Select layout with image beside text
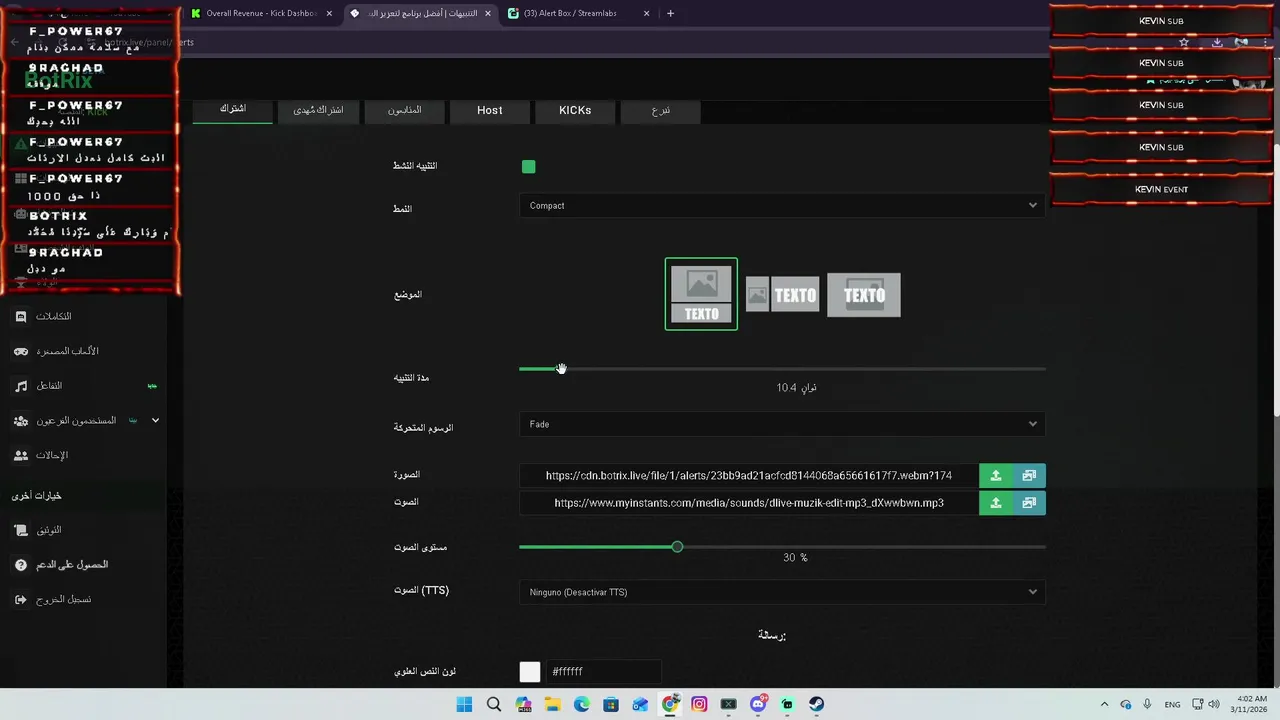Screen dimensions: 1280x720 pos(783,295)
